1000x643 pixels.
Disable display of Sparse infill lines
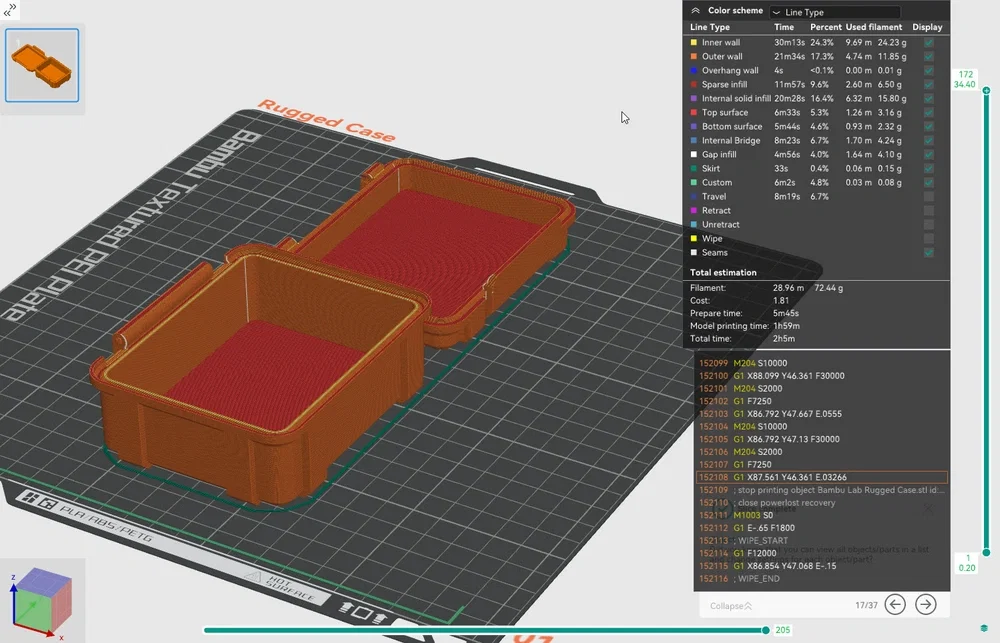[929, 84]
